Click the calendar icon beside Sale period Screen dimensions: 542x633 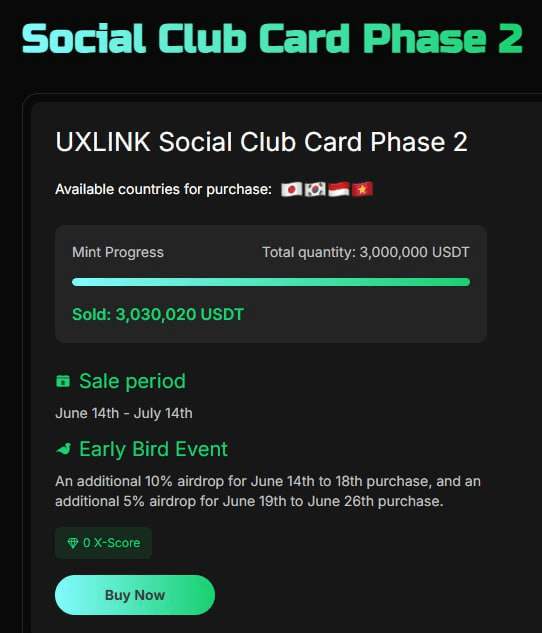point(63,381)
